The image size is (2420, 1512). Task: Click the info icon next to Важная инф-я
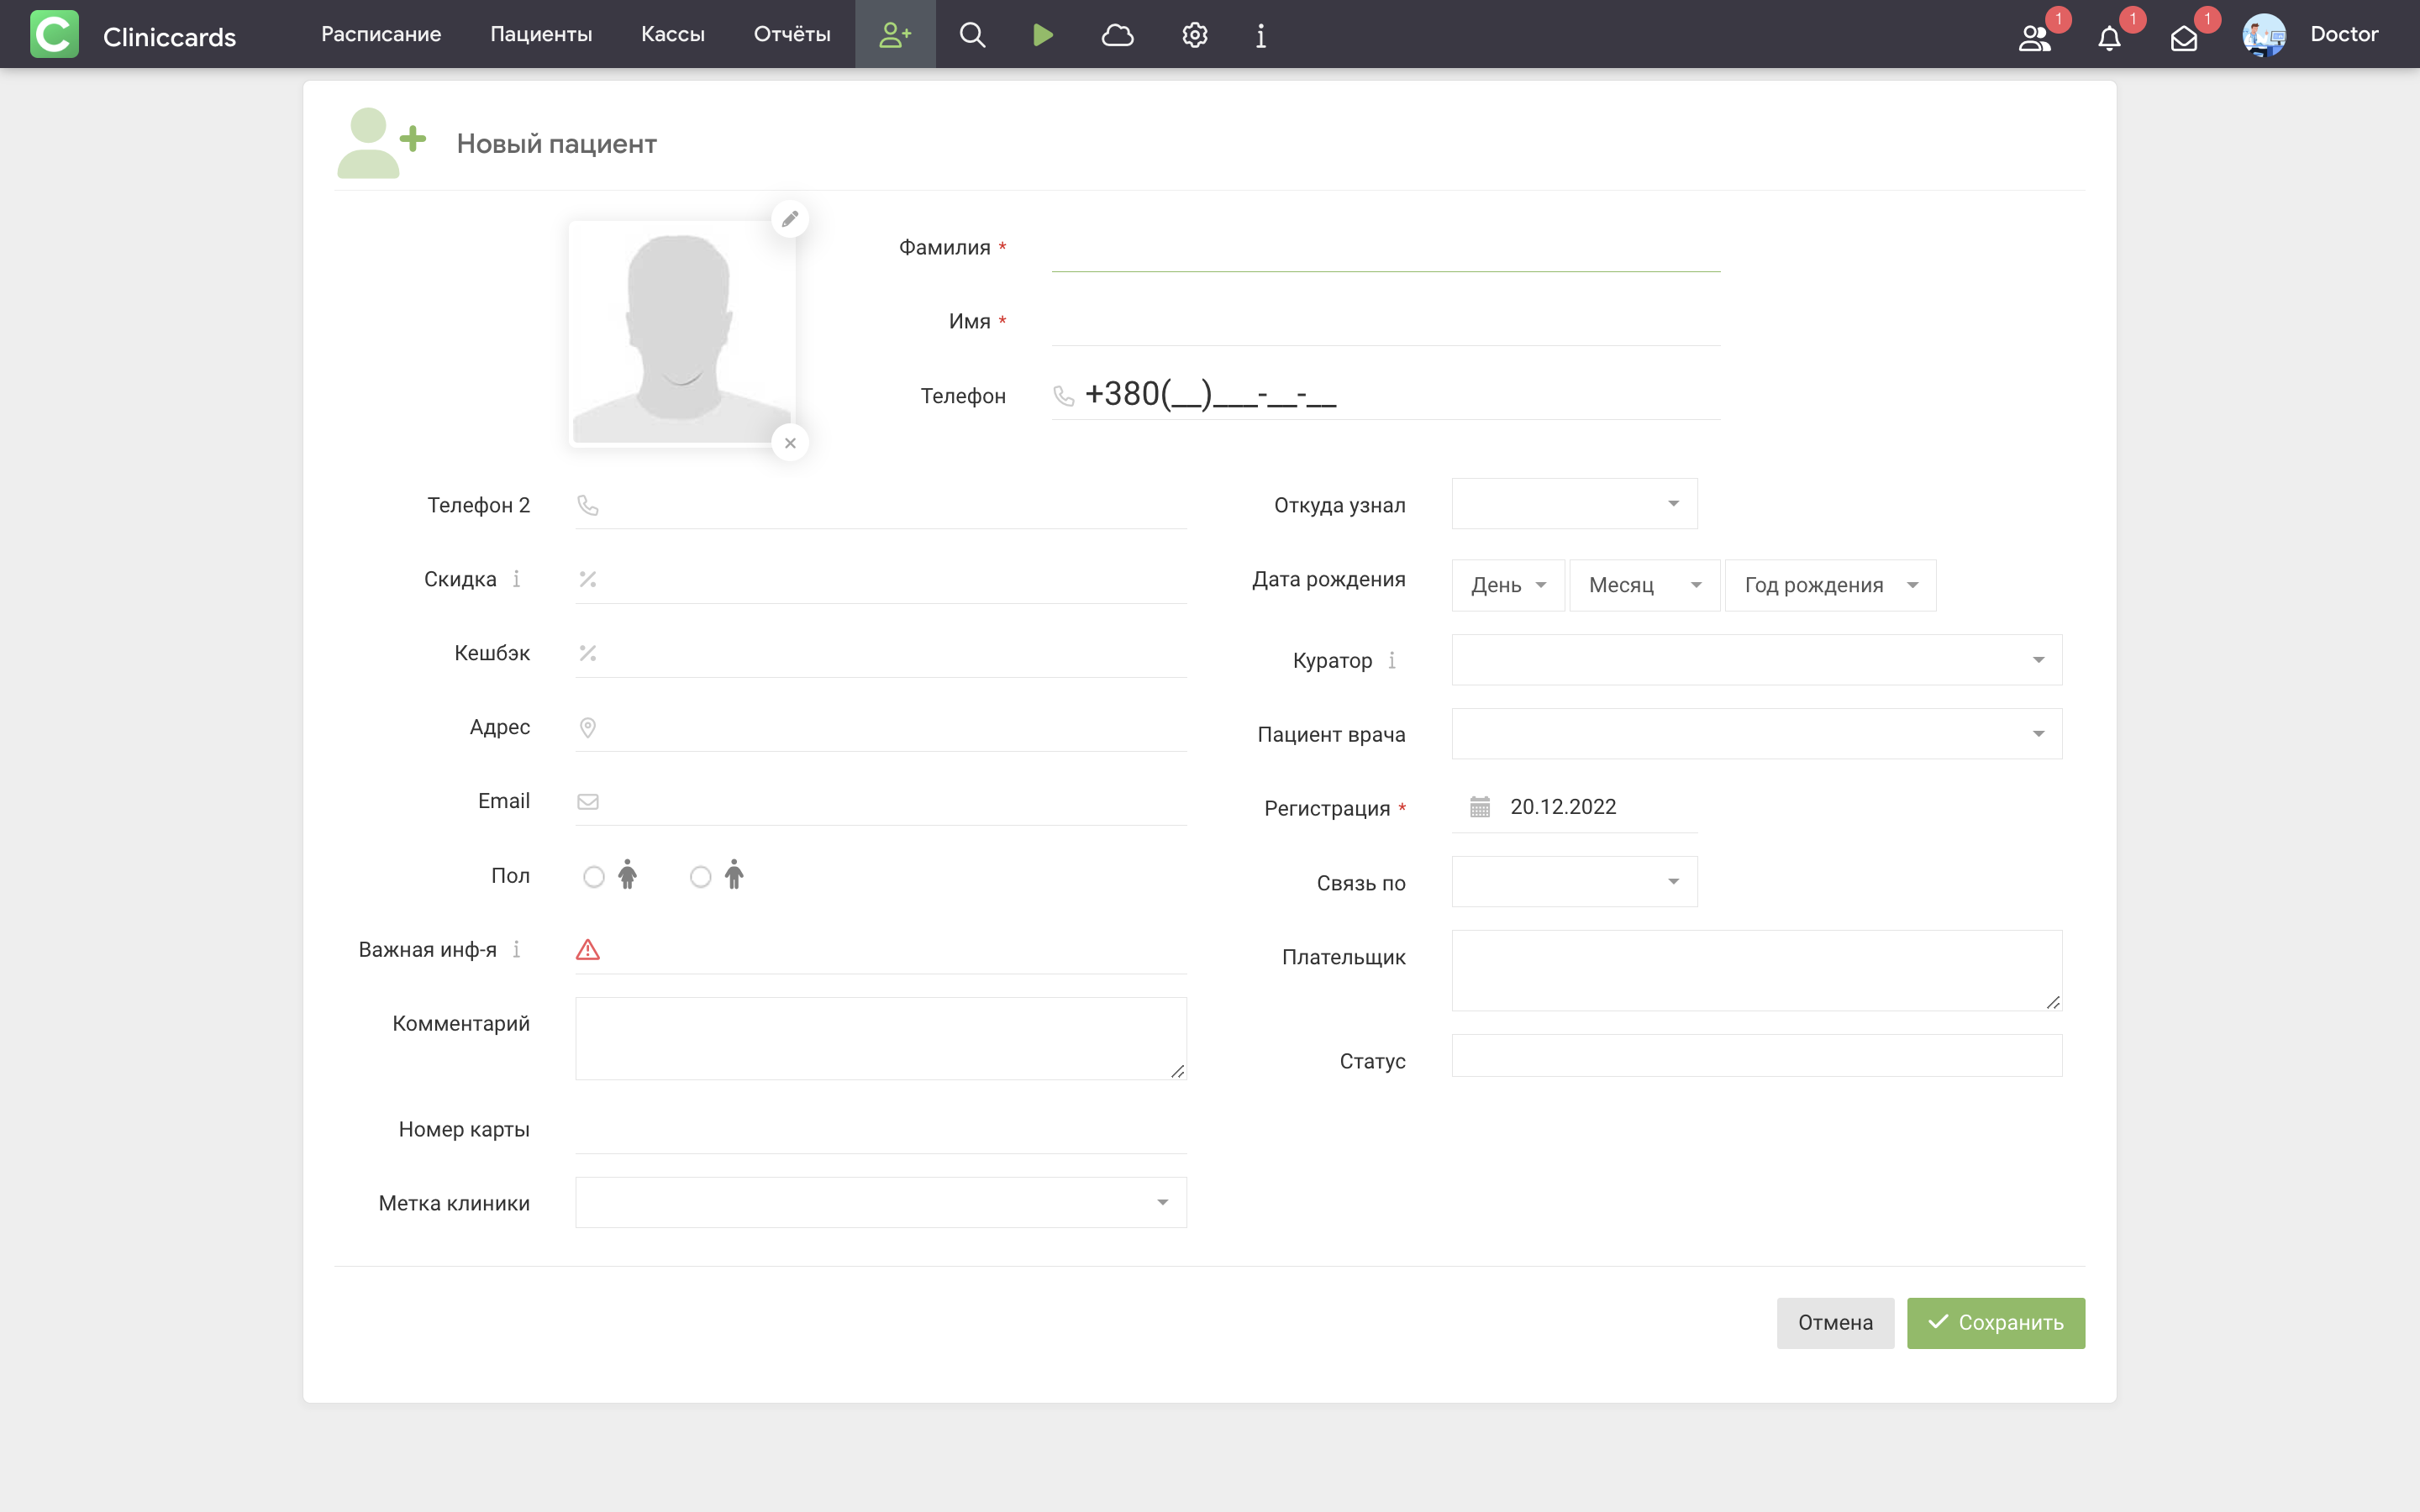516,949
